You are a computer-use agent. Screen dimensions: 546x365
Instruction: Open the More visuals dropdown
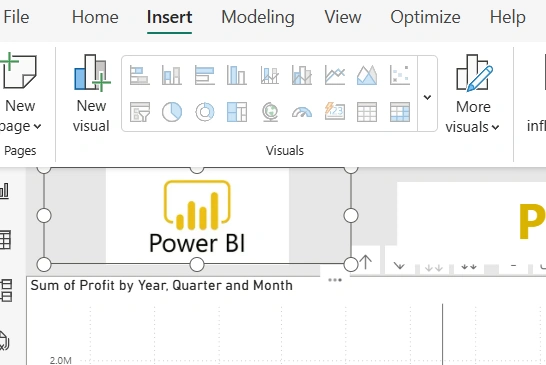(x=473, y=94)
